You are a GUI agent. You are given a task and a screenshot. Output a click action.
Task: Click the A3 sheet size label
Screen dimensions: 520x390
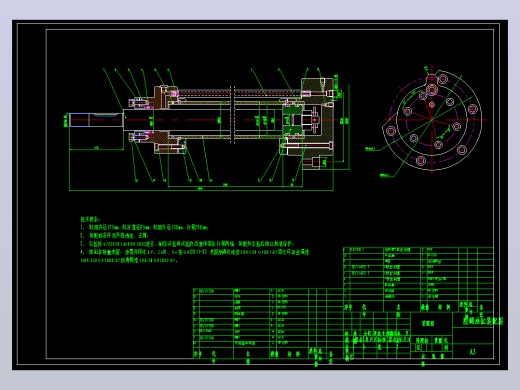pyautogui.click(x=472, y=352)
